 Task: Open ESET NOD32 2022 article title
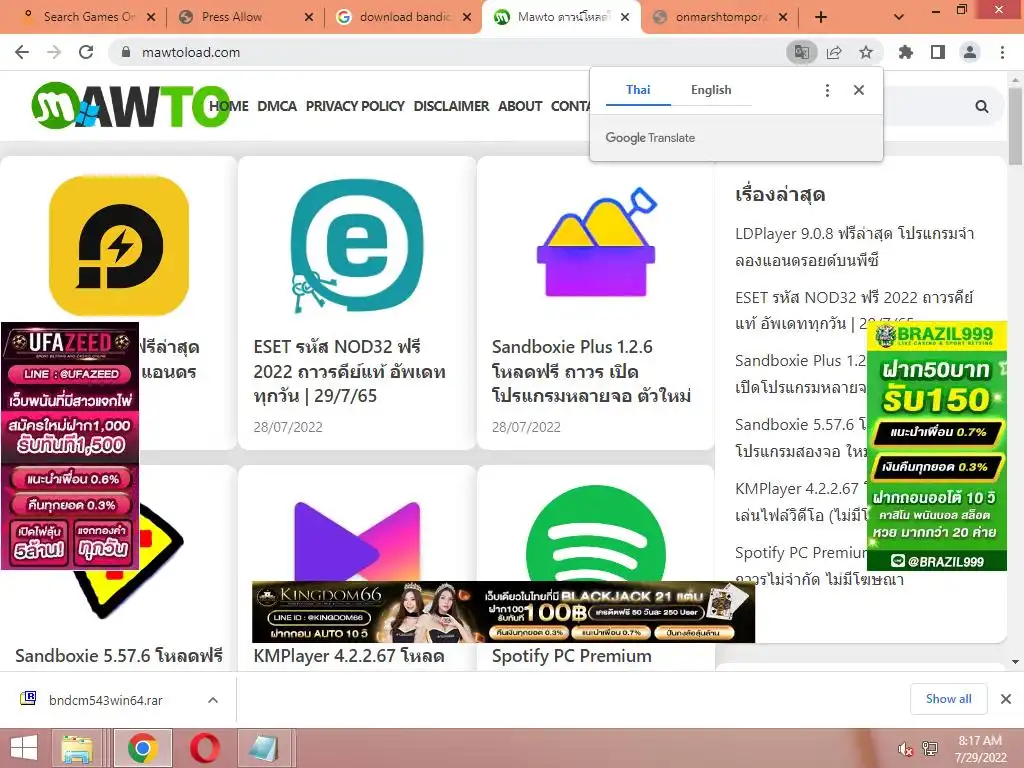click(349, 371)
